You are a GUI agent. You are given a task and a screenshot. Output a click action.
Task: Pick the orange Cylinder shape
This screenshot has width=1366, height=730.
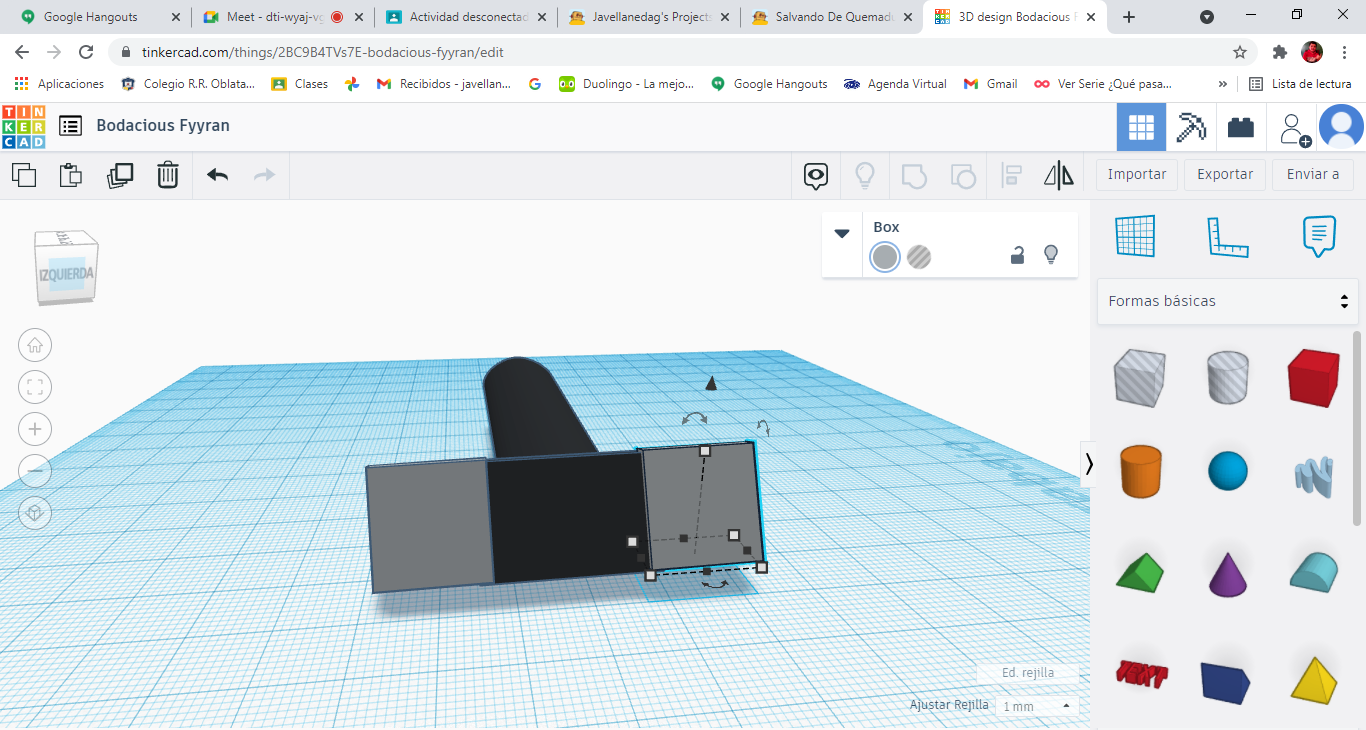[1139, 471]
